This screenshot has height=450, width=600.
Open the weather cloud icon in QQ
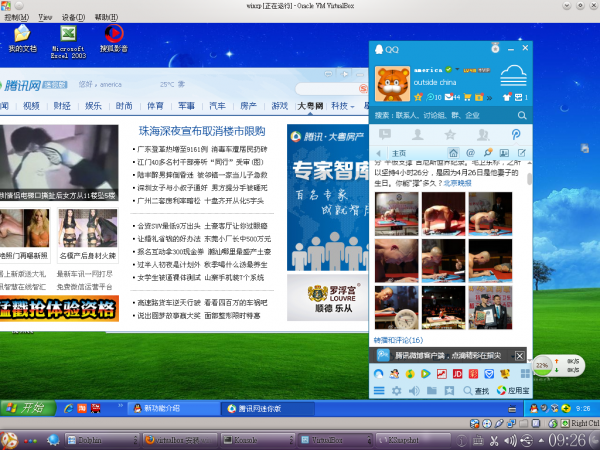pos(514,76)
